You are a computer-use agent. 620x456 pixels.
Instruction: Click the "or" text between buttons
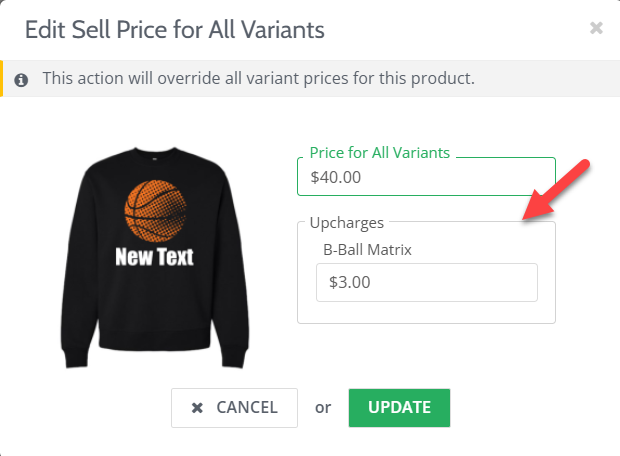(323, 408)
